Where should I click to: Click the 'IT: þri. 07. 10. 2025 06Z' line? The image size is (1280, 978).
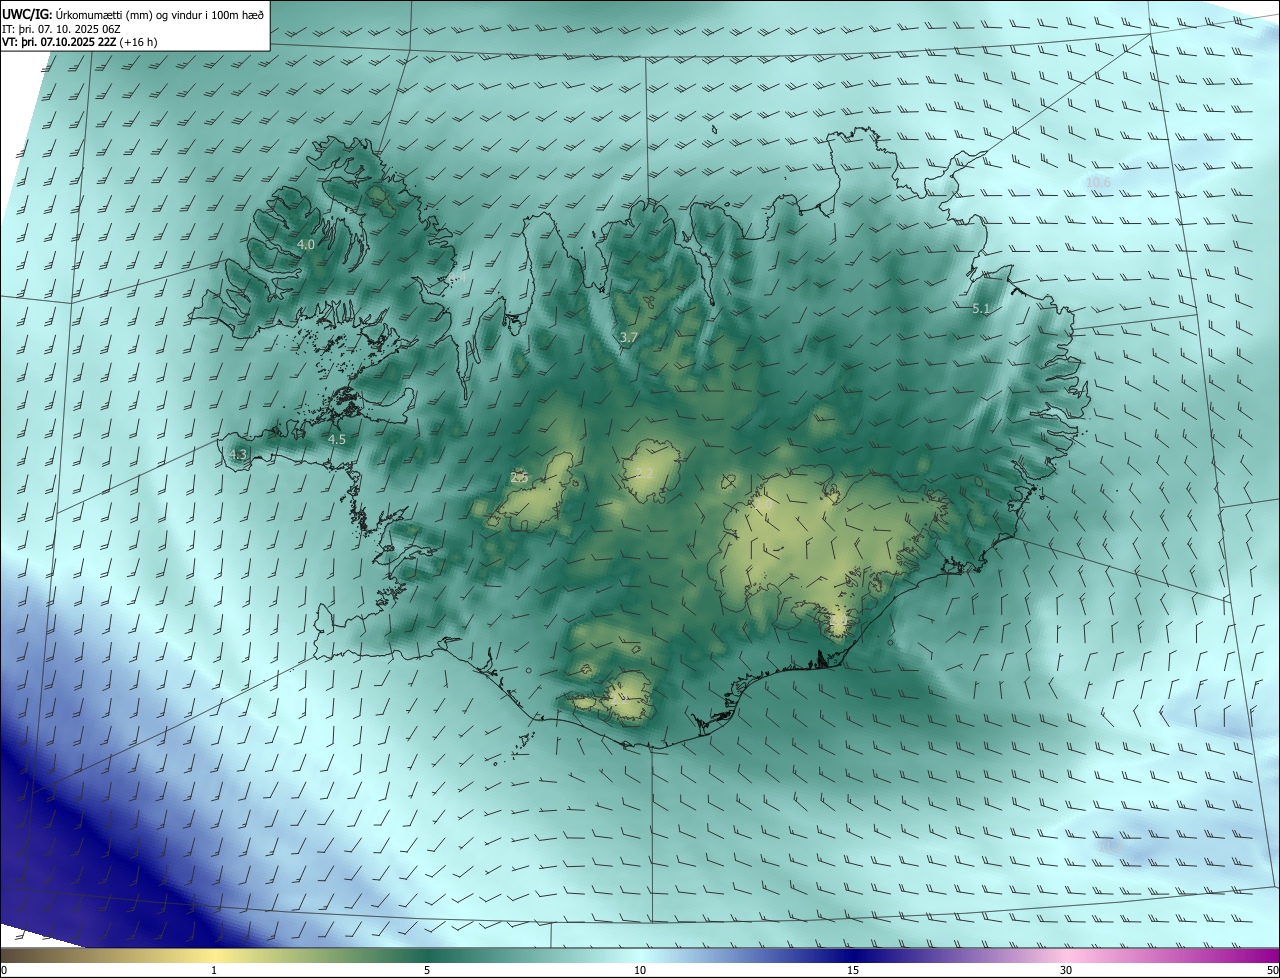click(x=61, y=28)
